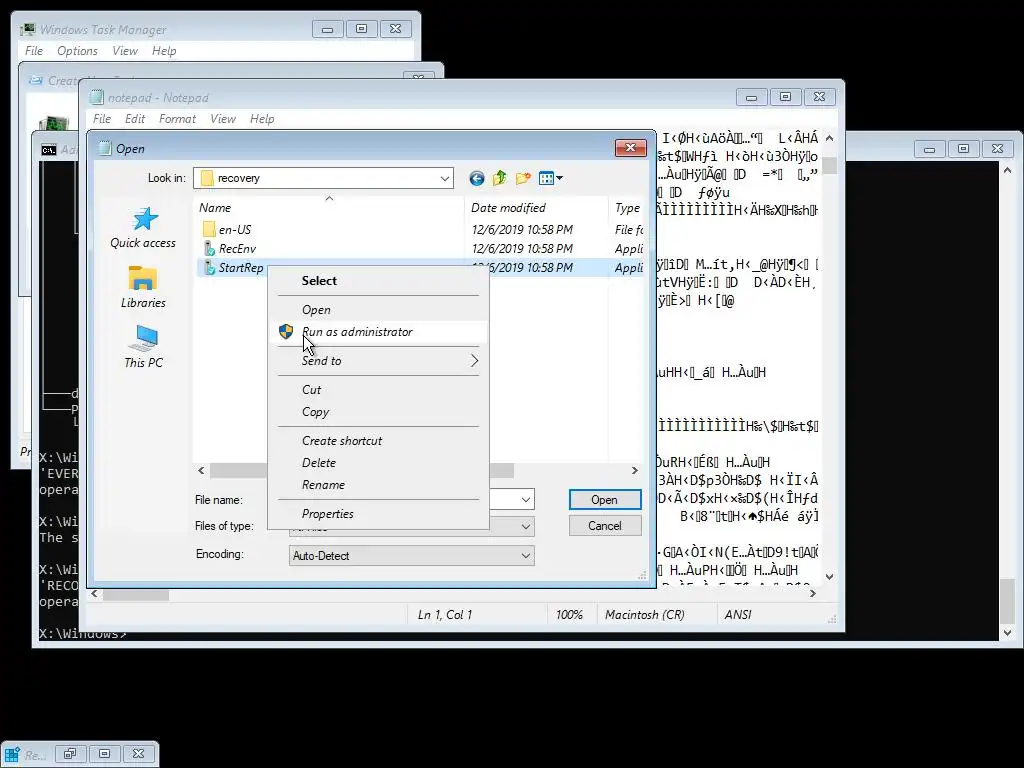Choose Rename in the context menu

click(x=323, y=485)
